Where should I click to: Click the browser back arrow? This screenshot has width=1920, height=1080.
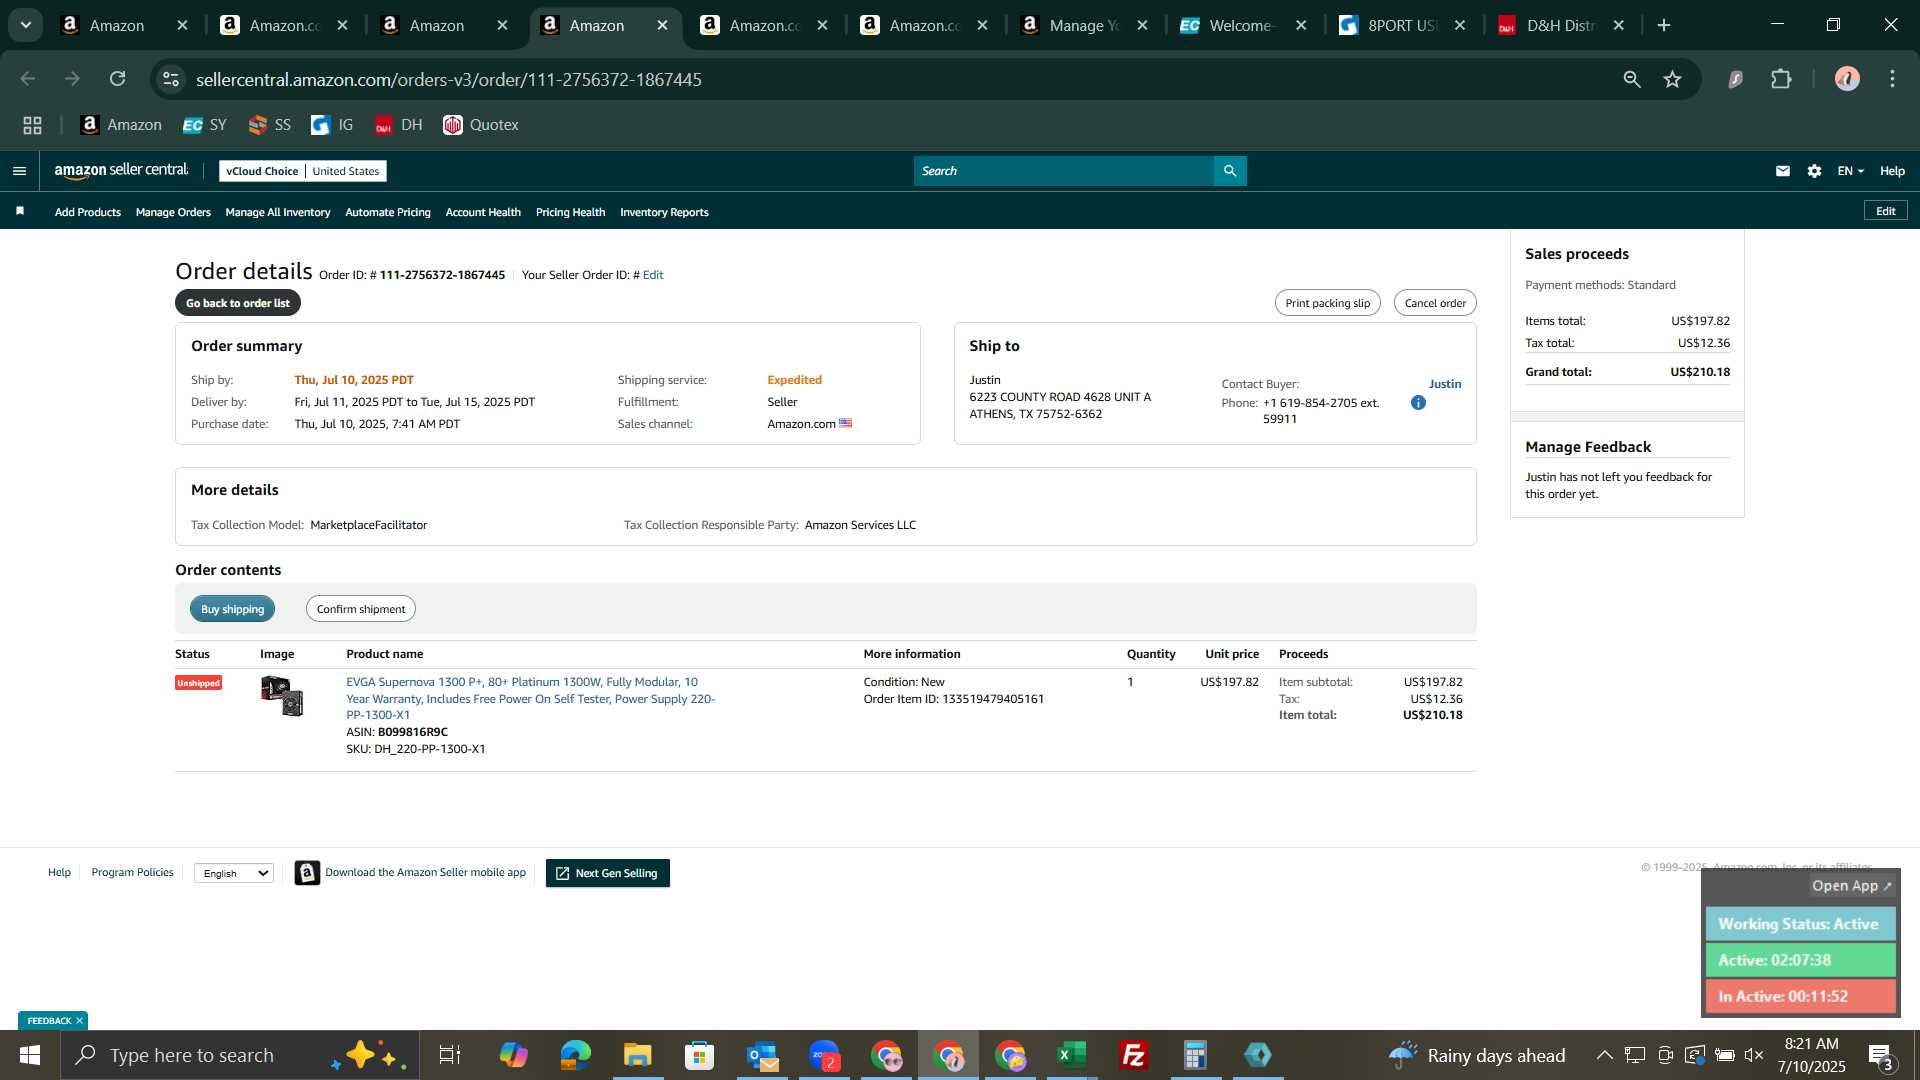[28, 79]
